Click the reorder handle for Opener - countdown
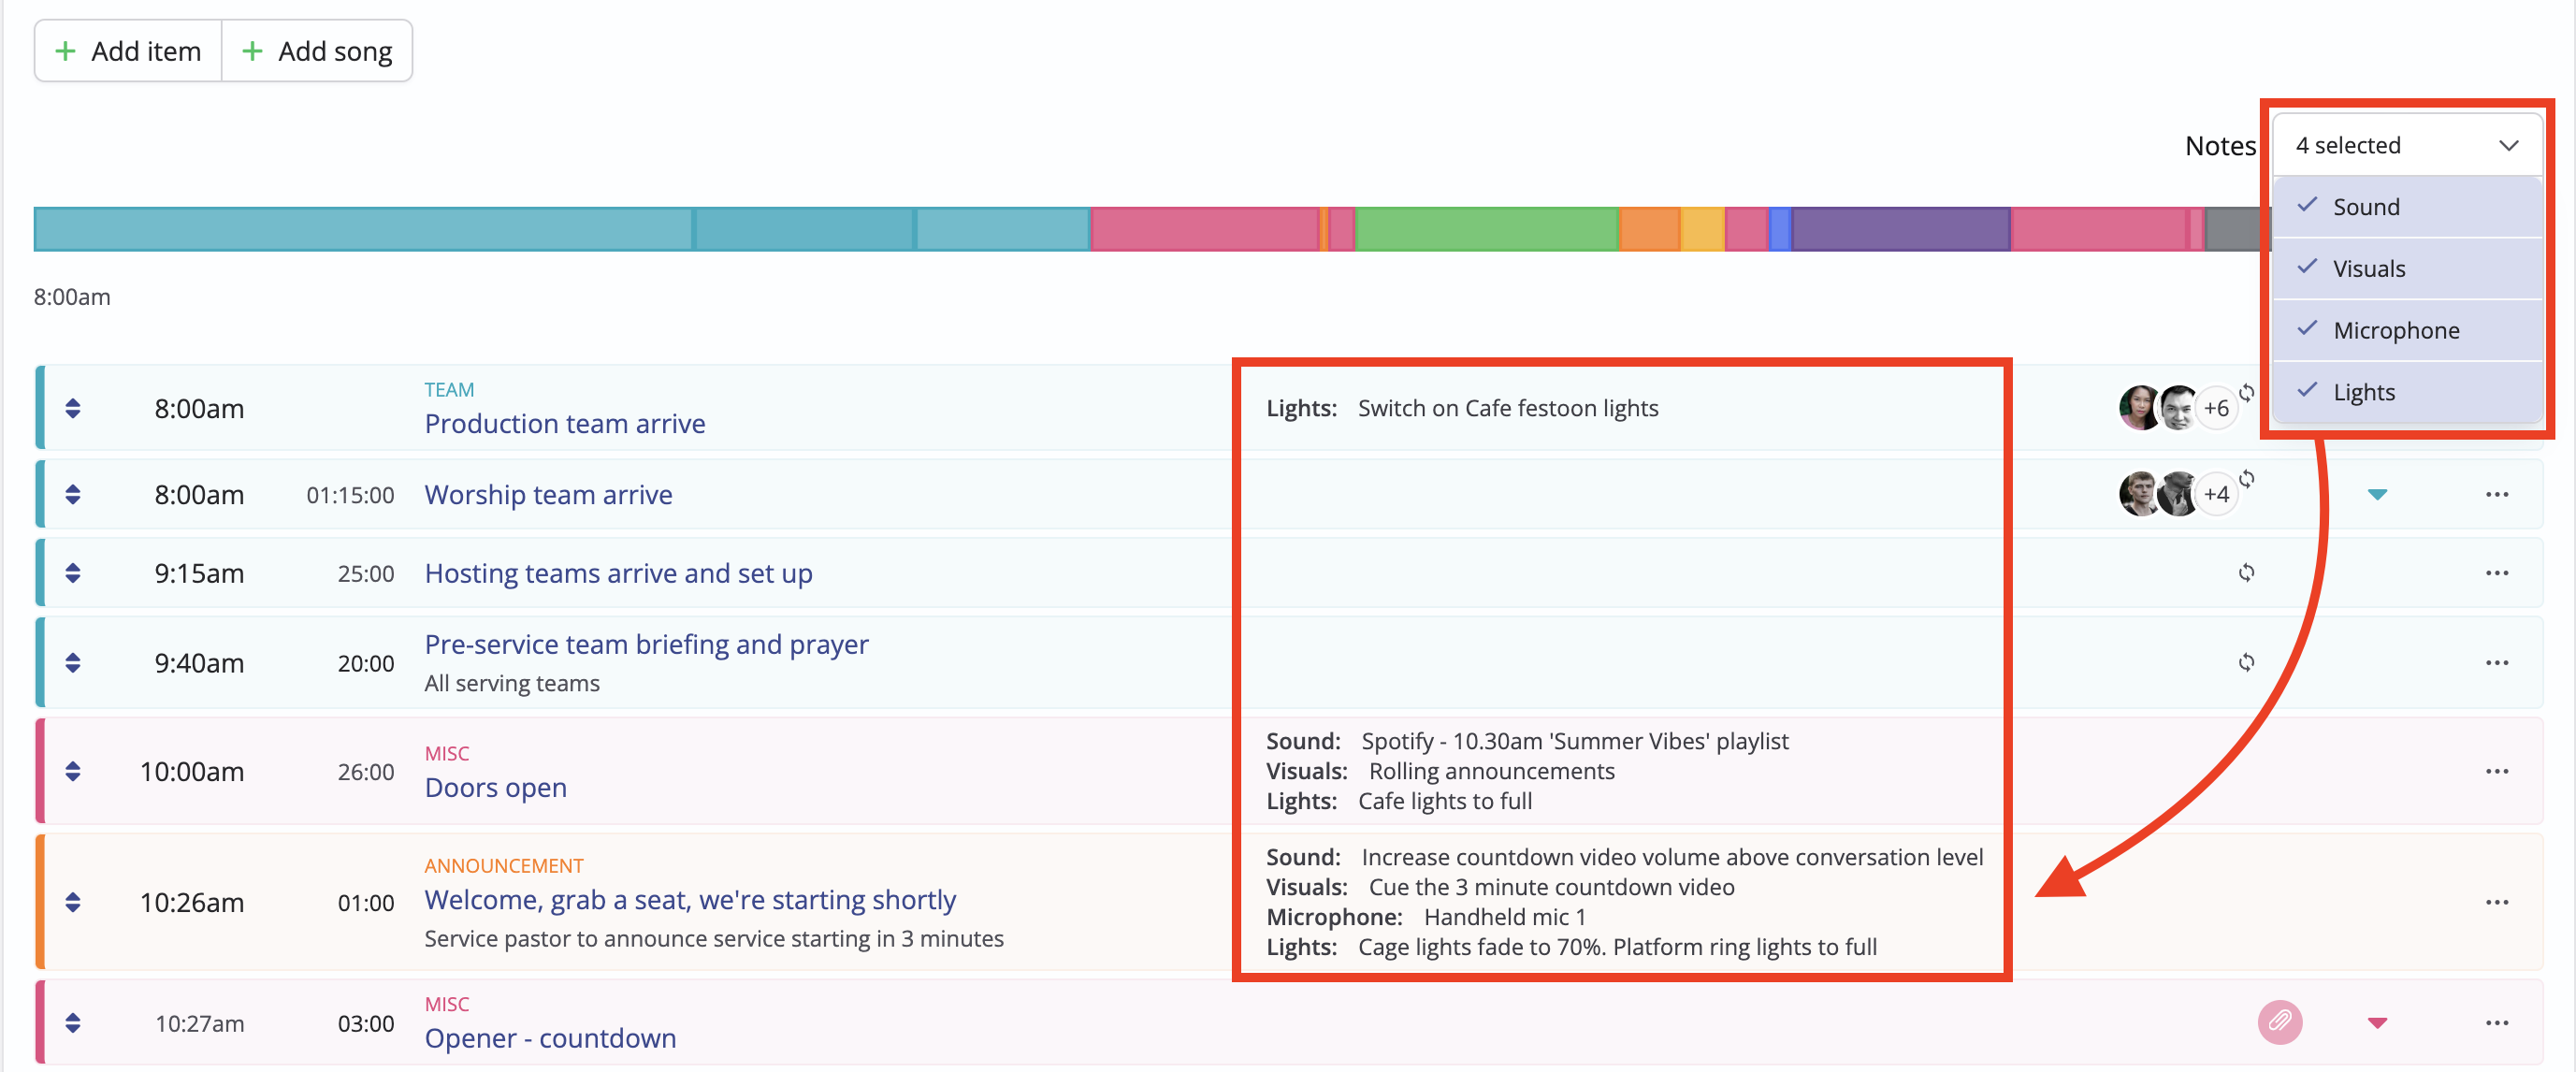 click(x=73, y=1023)
